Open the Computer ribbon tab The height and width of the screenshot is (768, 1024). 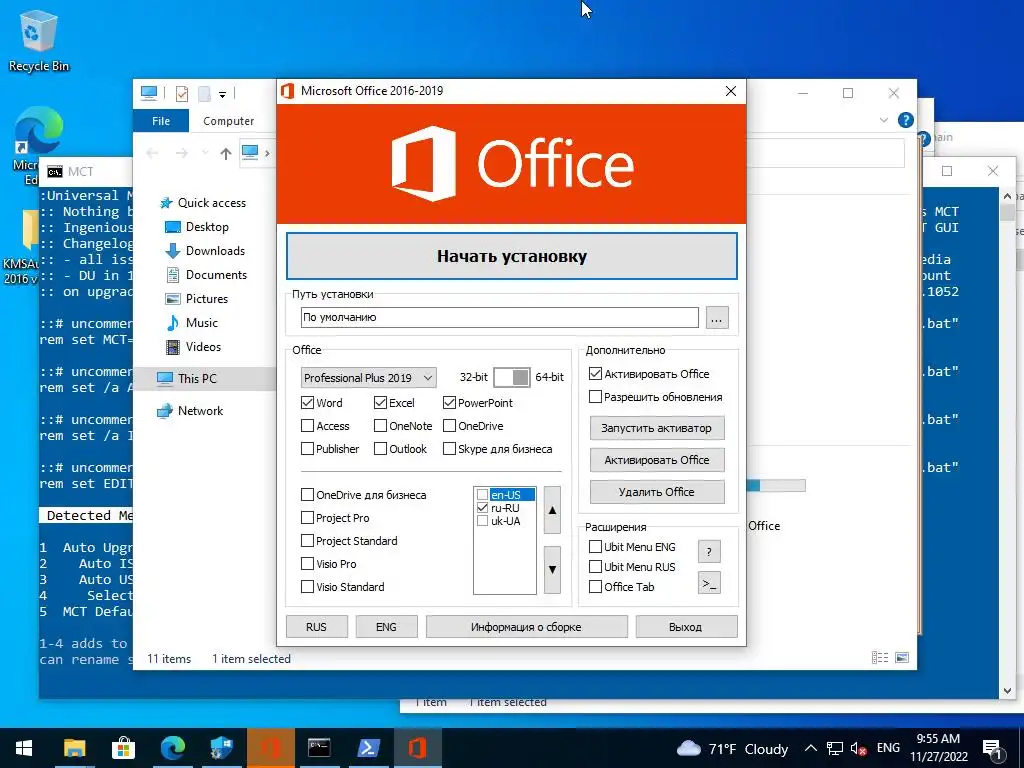coord(229,121)
